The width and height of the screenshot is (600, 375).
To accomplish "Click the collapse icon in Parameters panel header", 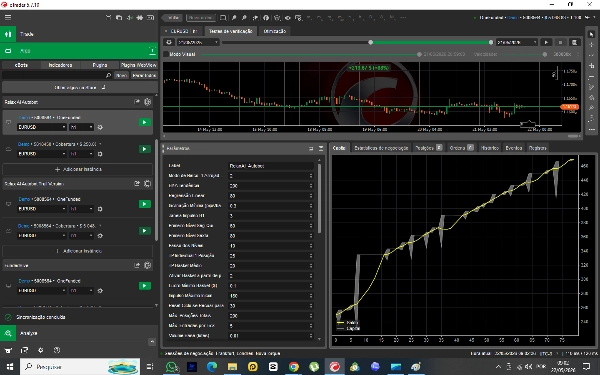I will click(x=311, y=148).
